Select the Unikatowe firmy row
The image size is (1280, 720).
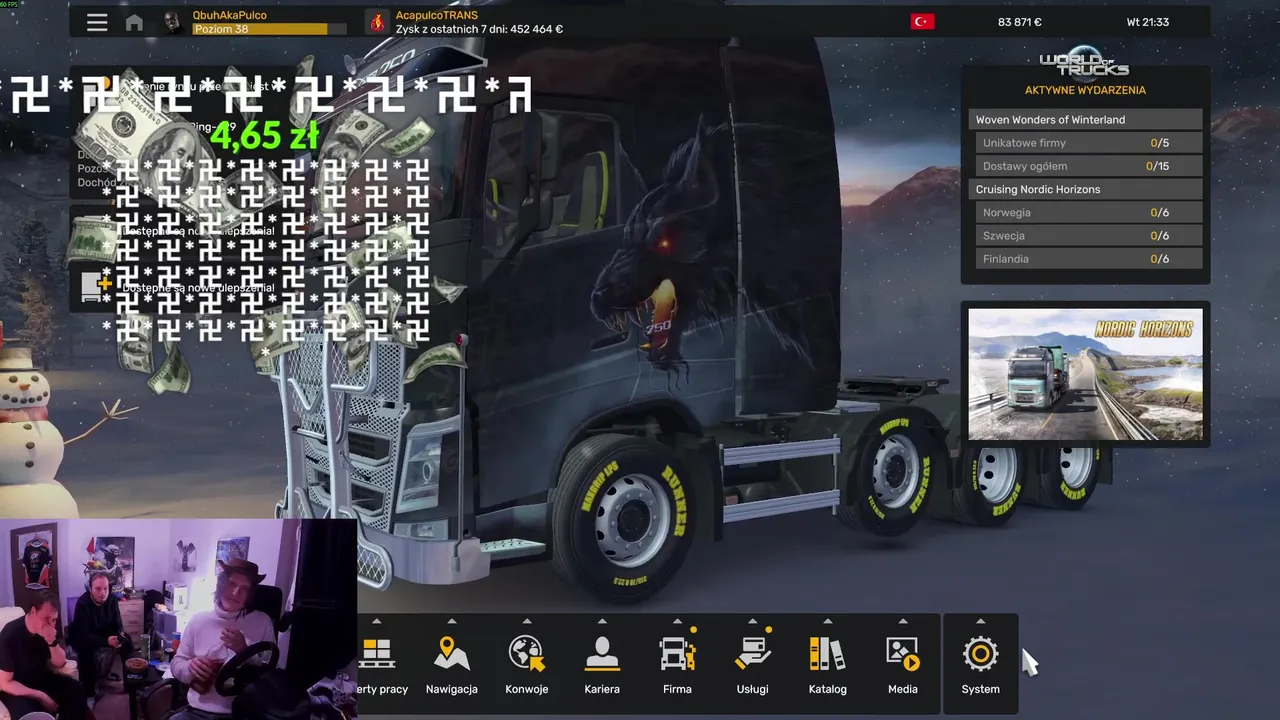point(1089,143)
